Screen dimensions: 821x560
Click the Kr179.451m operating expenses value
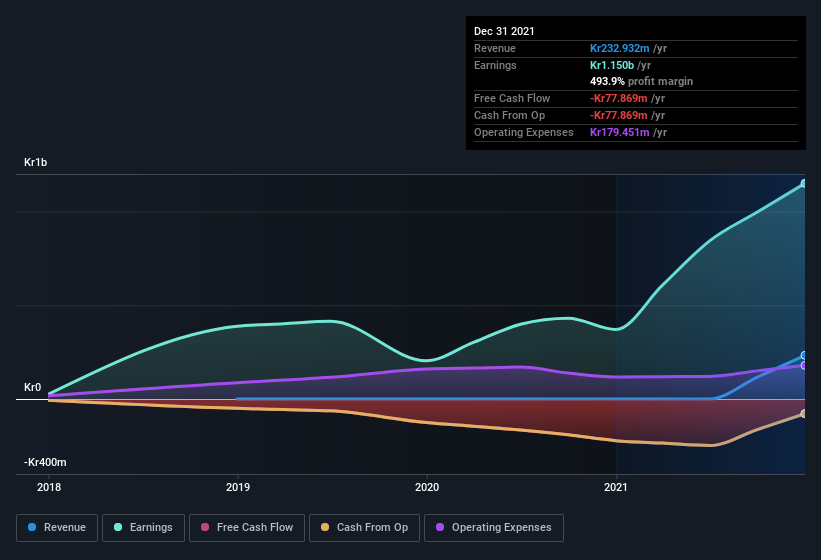point(619,132)
